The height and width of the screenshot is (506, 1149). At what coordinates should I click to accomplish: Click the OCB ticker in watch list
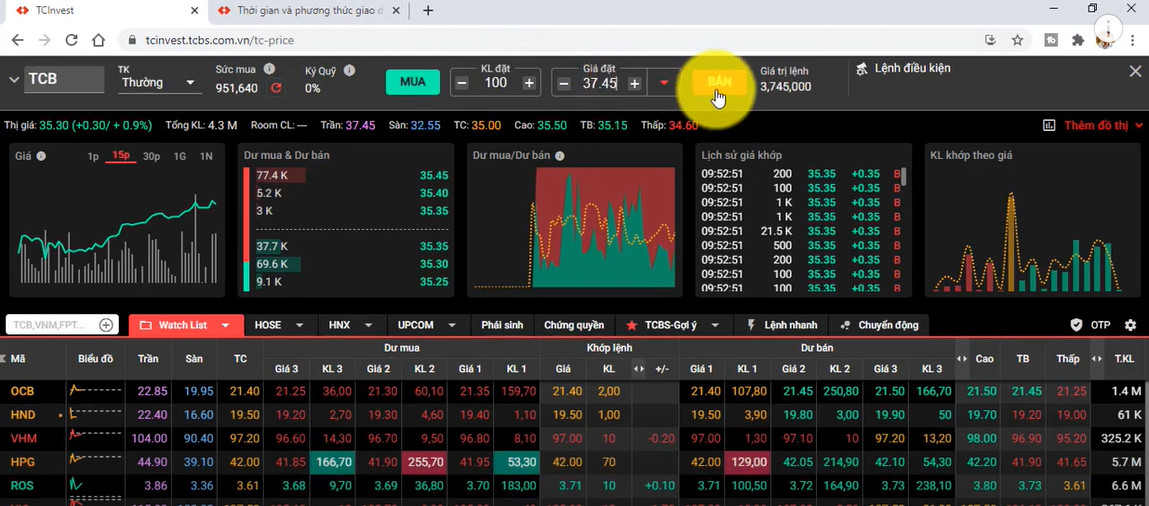click(x=22, y=392)
